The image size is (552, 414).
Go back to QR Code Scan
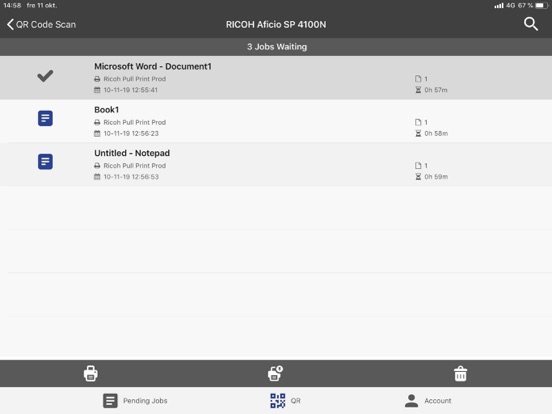point(41,25)
